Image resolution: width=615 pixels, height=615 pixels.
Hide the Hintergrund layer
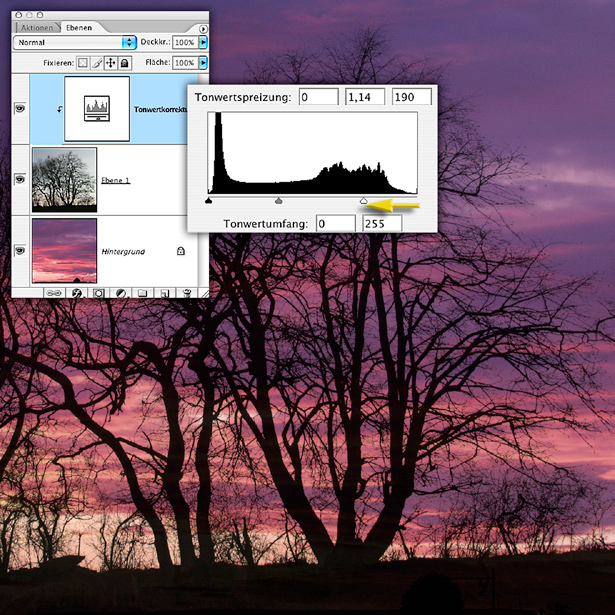20,251
